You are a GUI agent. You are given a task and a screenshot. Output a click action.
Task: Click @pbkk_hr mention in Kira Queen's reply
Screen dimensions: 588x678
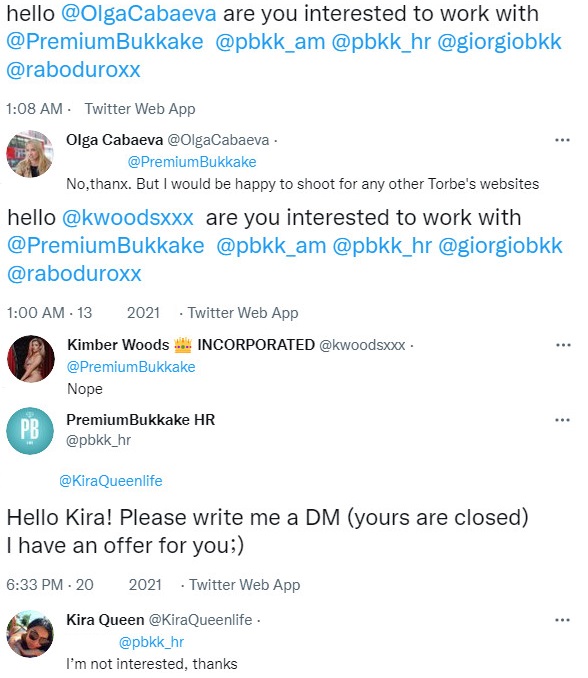151,642
